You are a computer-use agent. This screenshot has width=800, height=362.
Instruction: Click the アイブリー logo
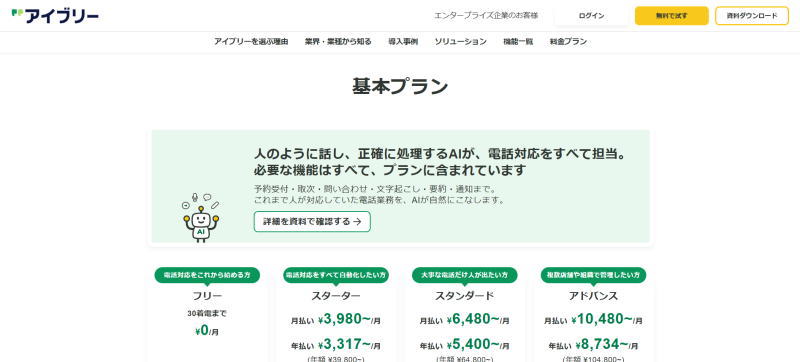55,16
